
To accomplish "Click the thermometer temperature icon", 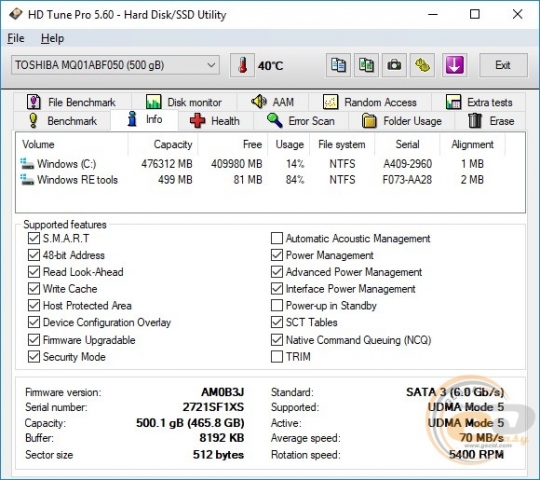I will [x=242, y=65].
